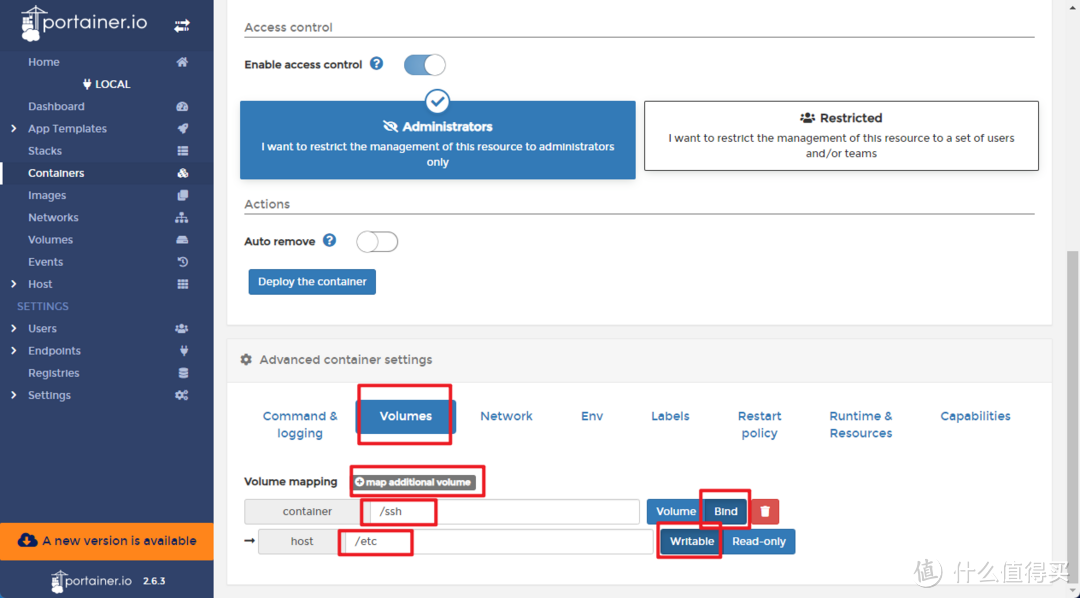Click the Home house icon in sidebar

click(x=182, y=62)
